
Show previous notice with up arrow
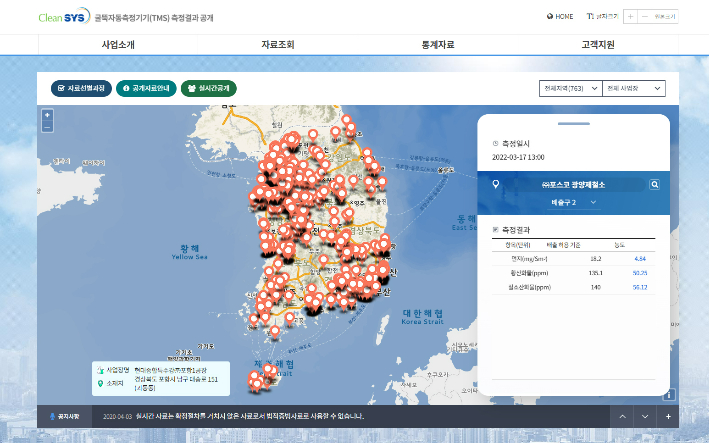coord(621,416)
